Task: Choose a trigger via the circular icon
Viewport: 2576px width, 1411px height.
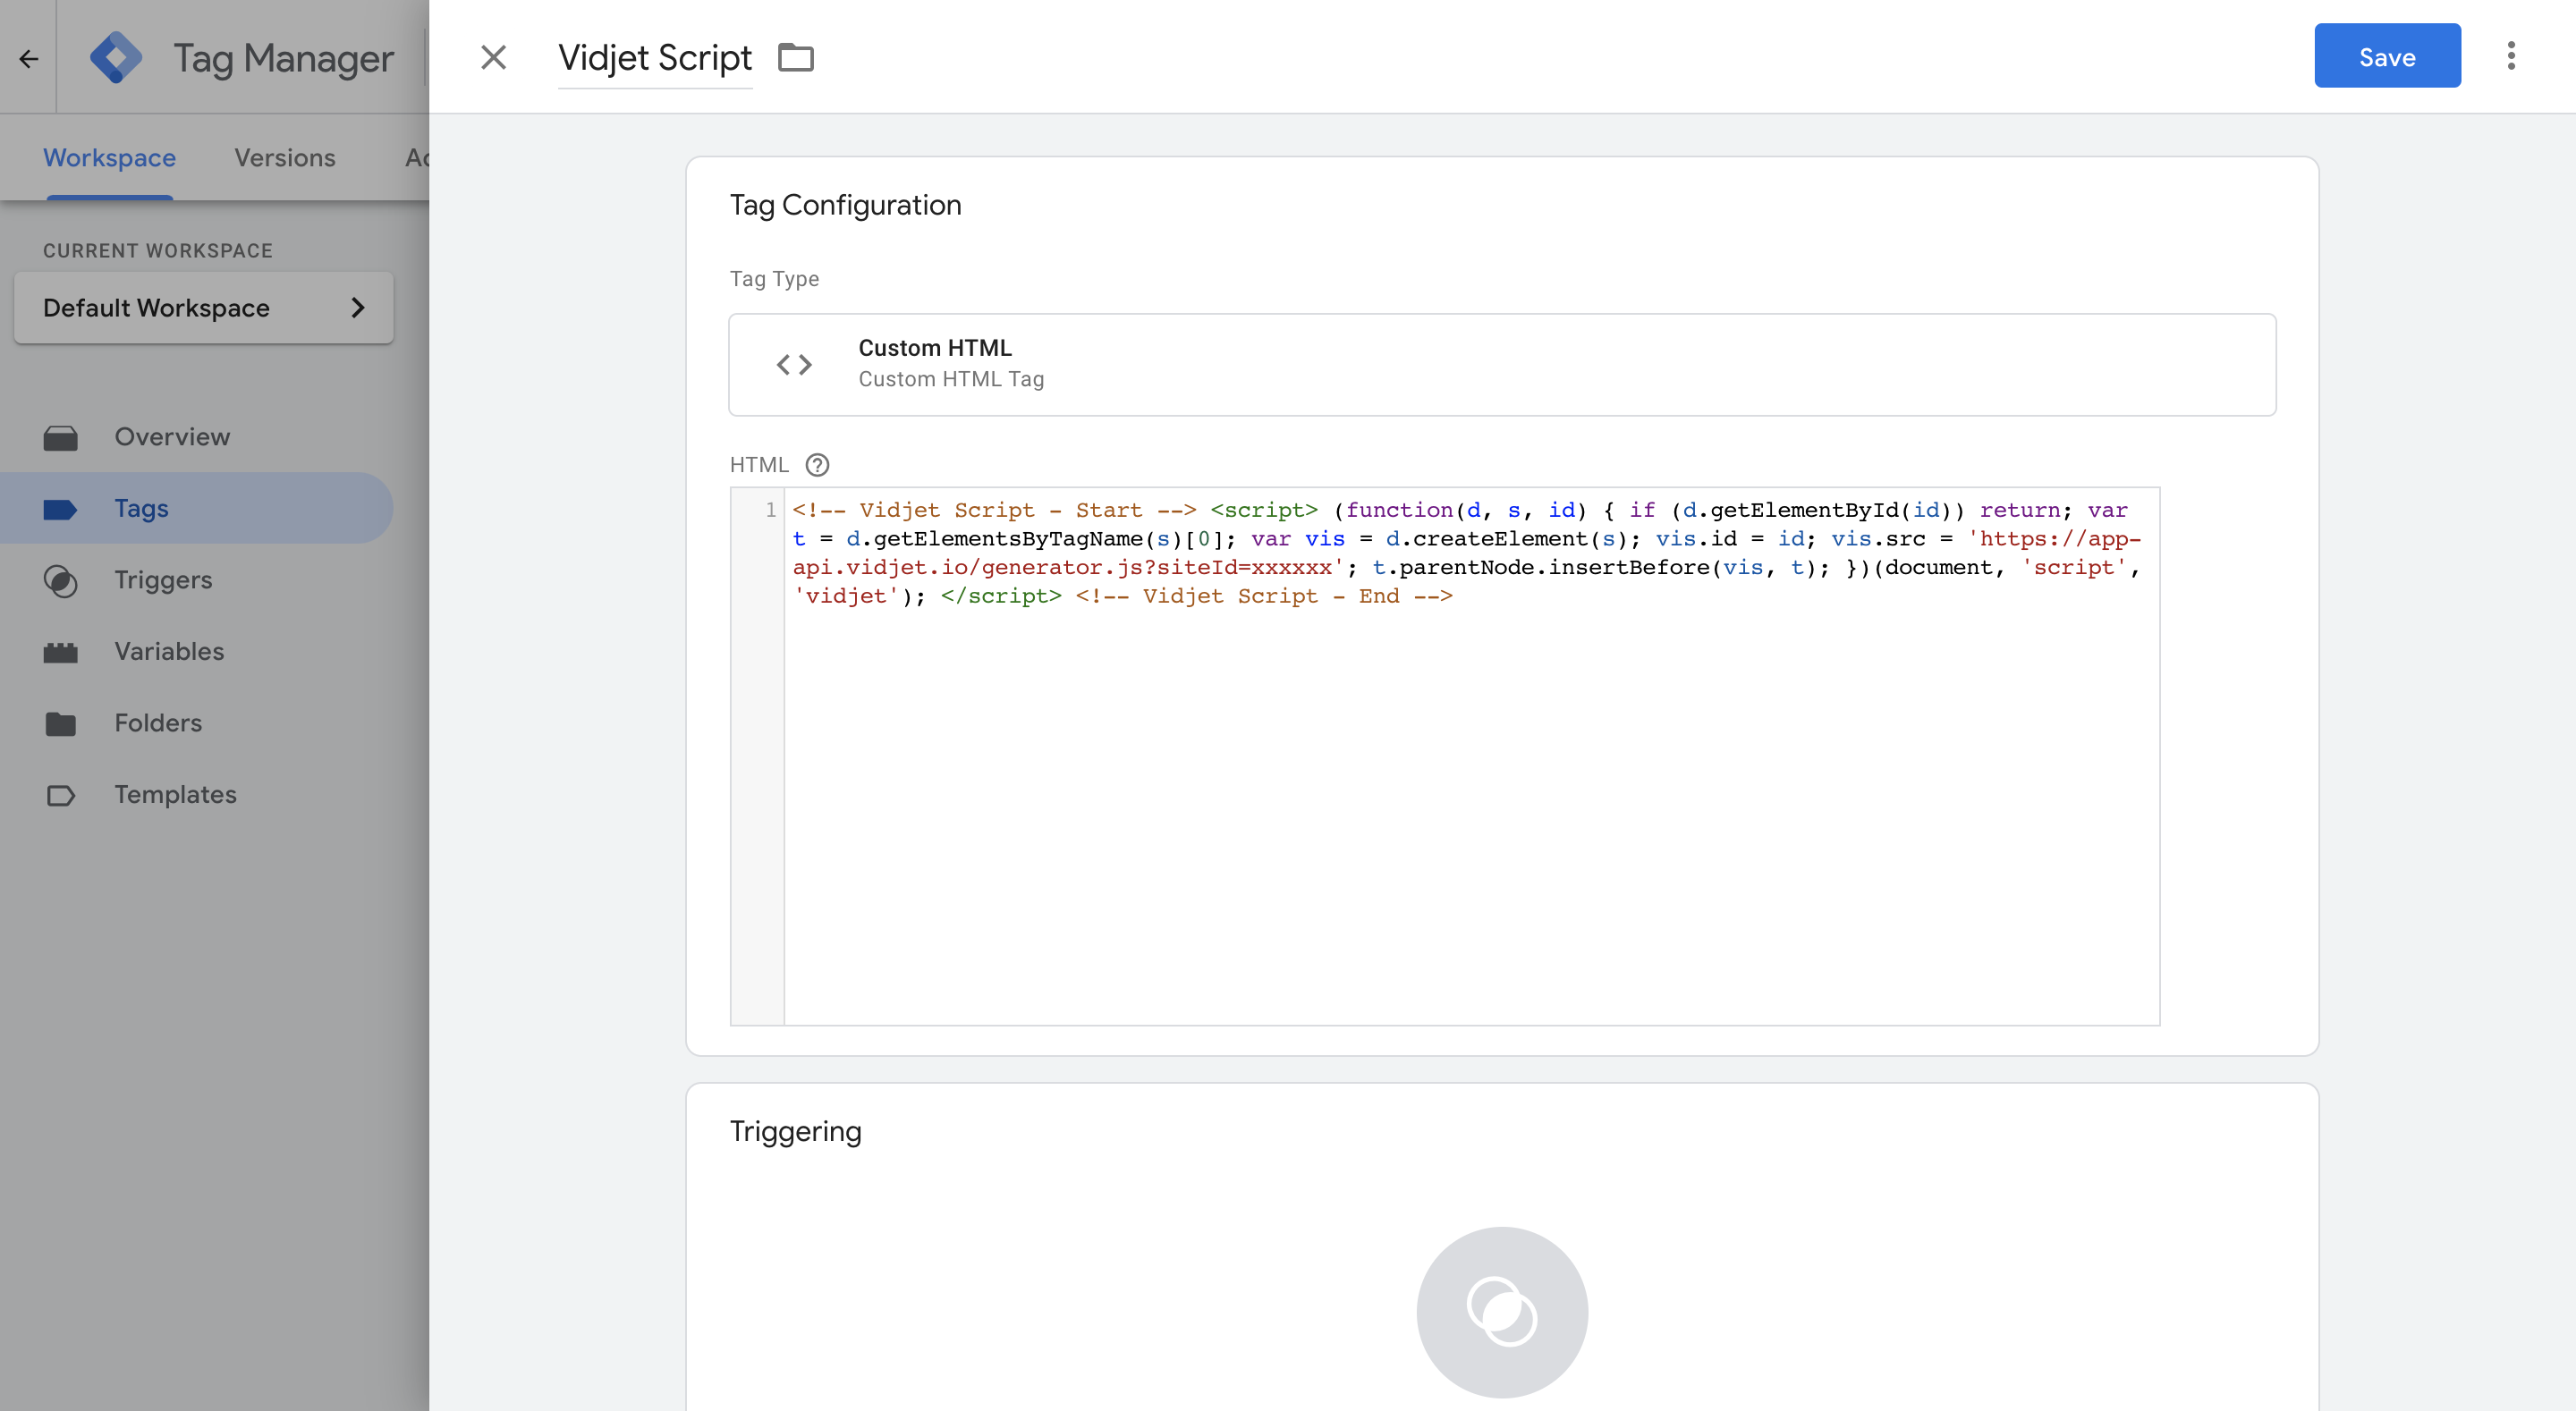Action: 1501,1311
